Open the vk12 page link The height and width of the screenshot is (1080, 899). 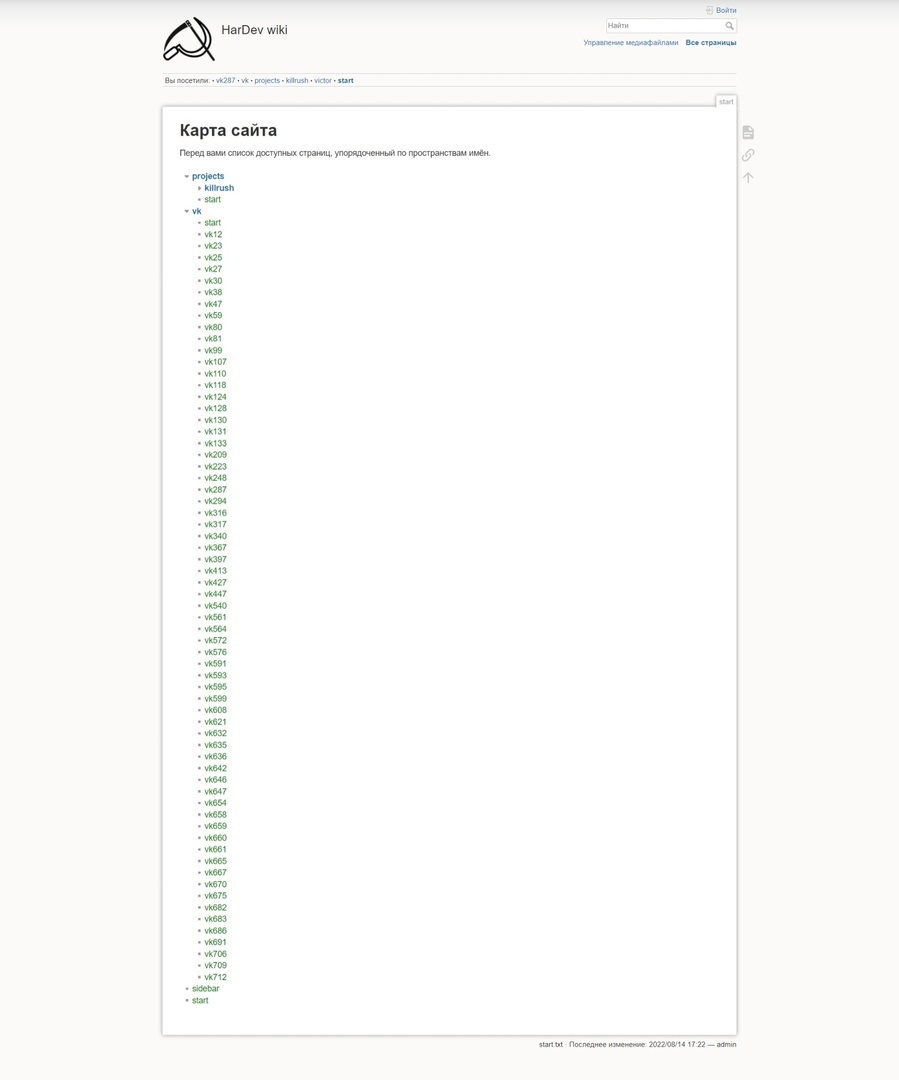tap(213, 235)
